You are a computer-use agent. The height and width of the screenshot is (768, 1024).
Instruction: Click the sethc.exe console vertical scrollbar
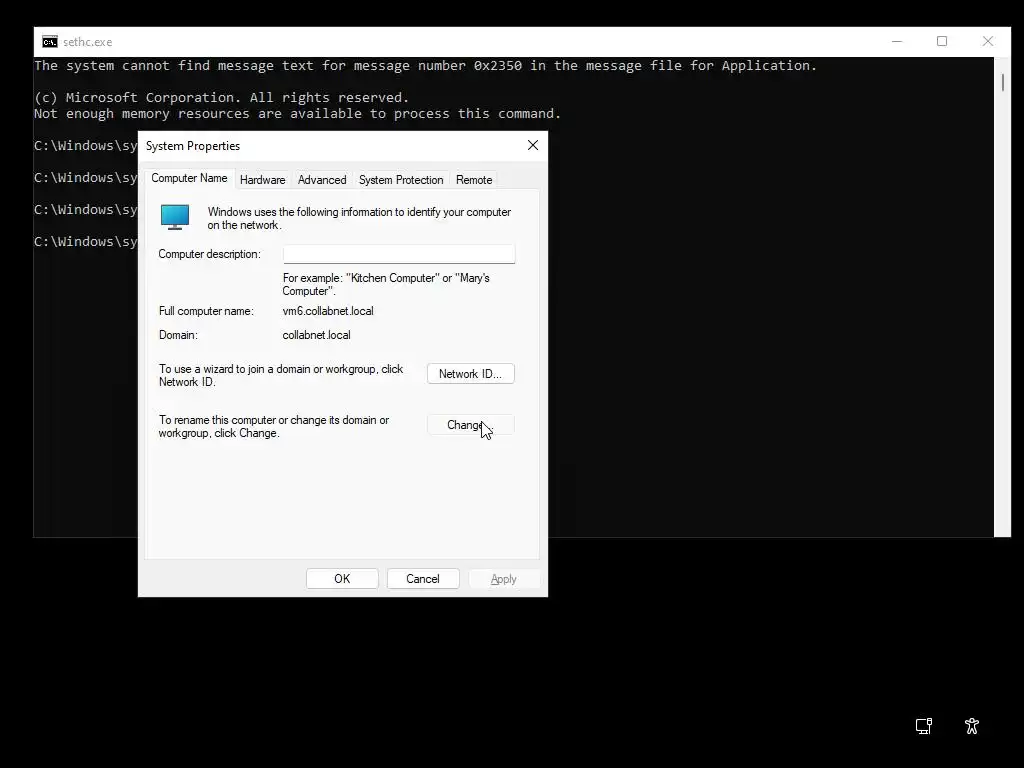(1002, 297)
